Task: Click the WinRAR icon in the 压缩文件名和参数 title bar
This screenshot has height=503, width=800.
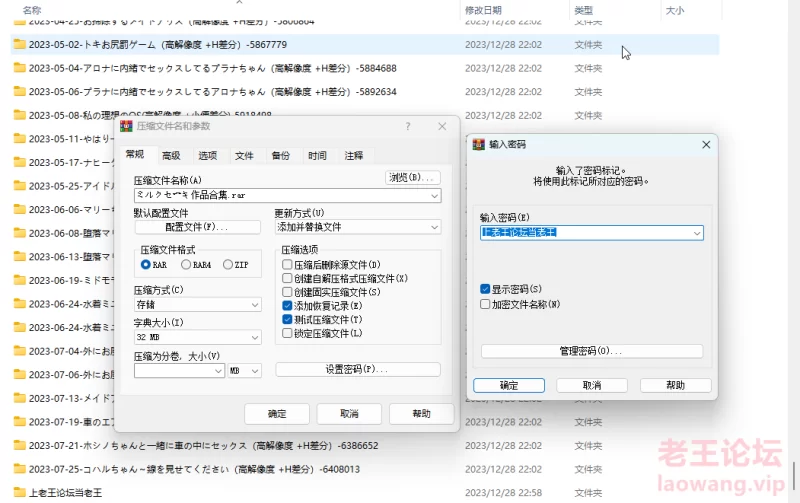Action: (x=126, y=127)
